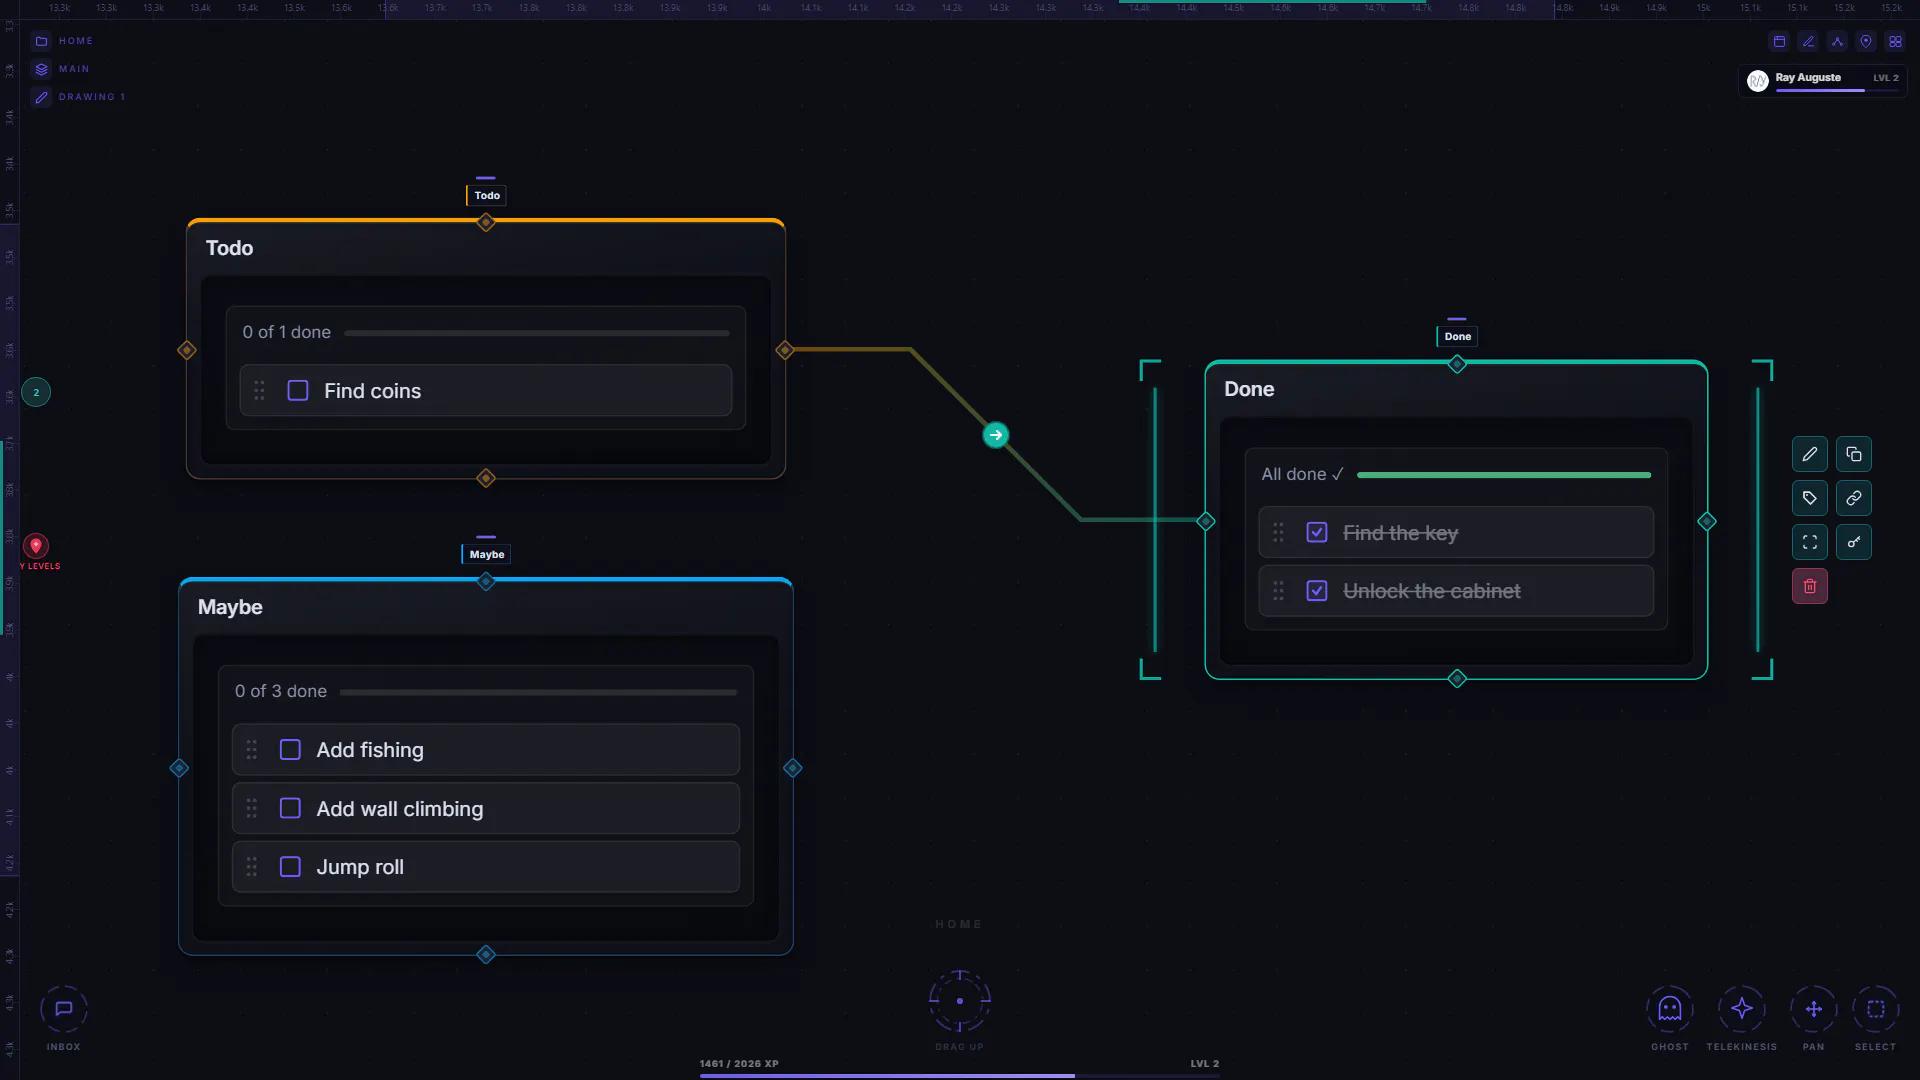Click Todo card's left connector diamond
Image resolution: width=1920 pixels, height=1080 pixels.
[x=187, y=350]
